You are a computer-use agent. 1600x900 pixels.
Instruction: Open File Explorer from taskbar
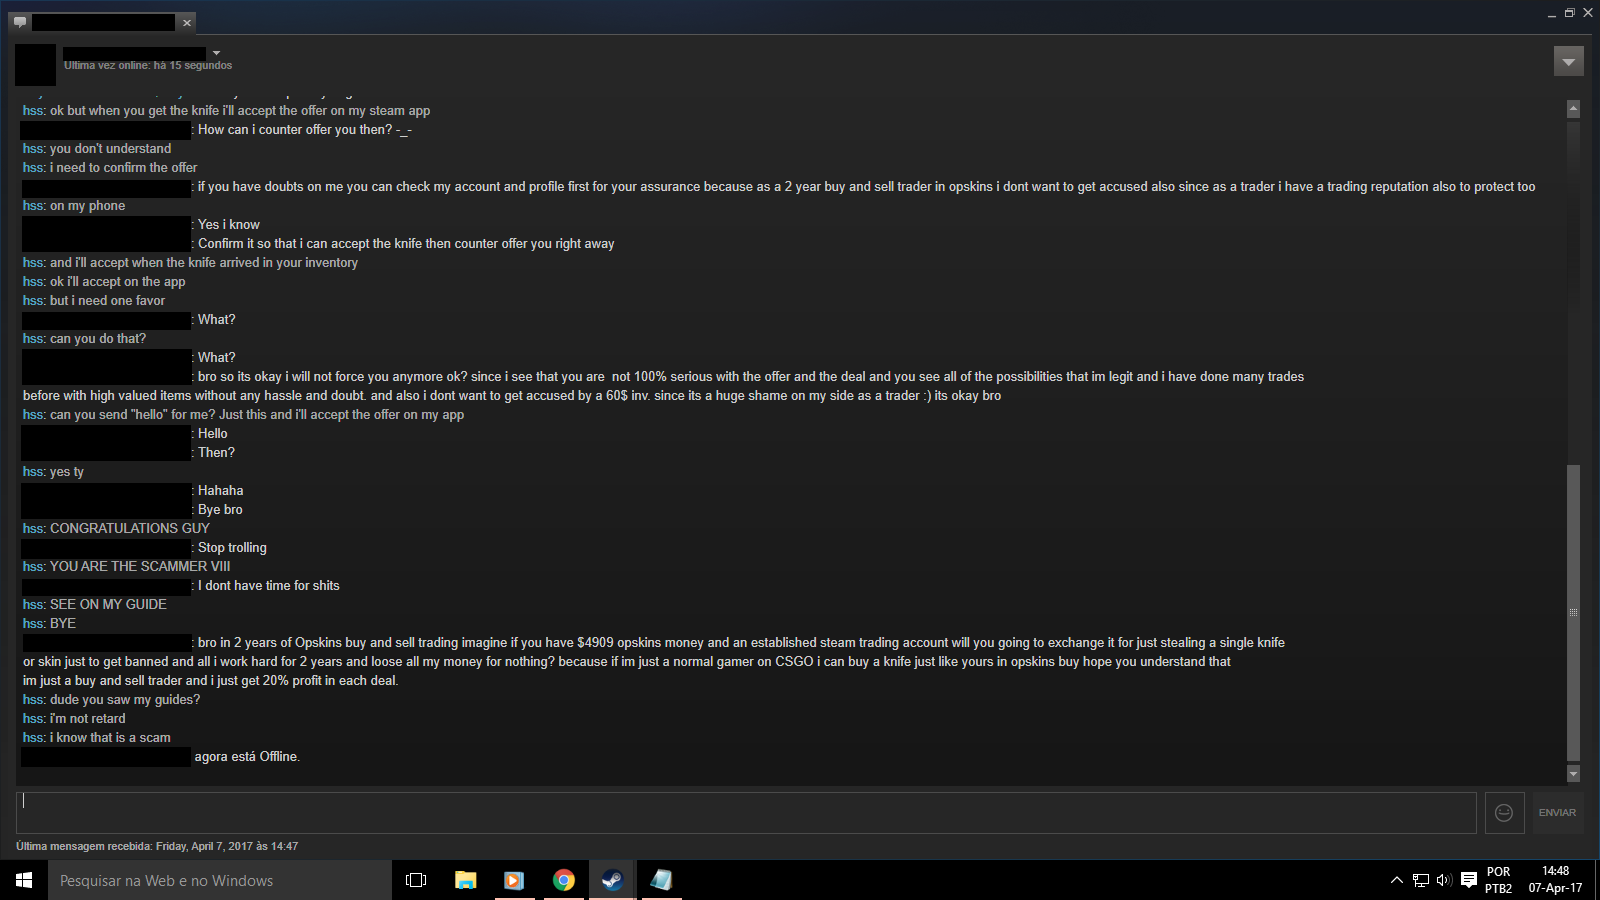coord(465,880)
